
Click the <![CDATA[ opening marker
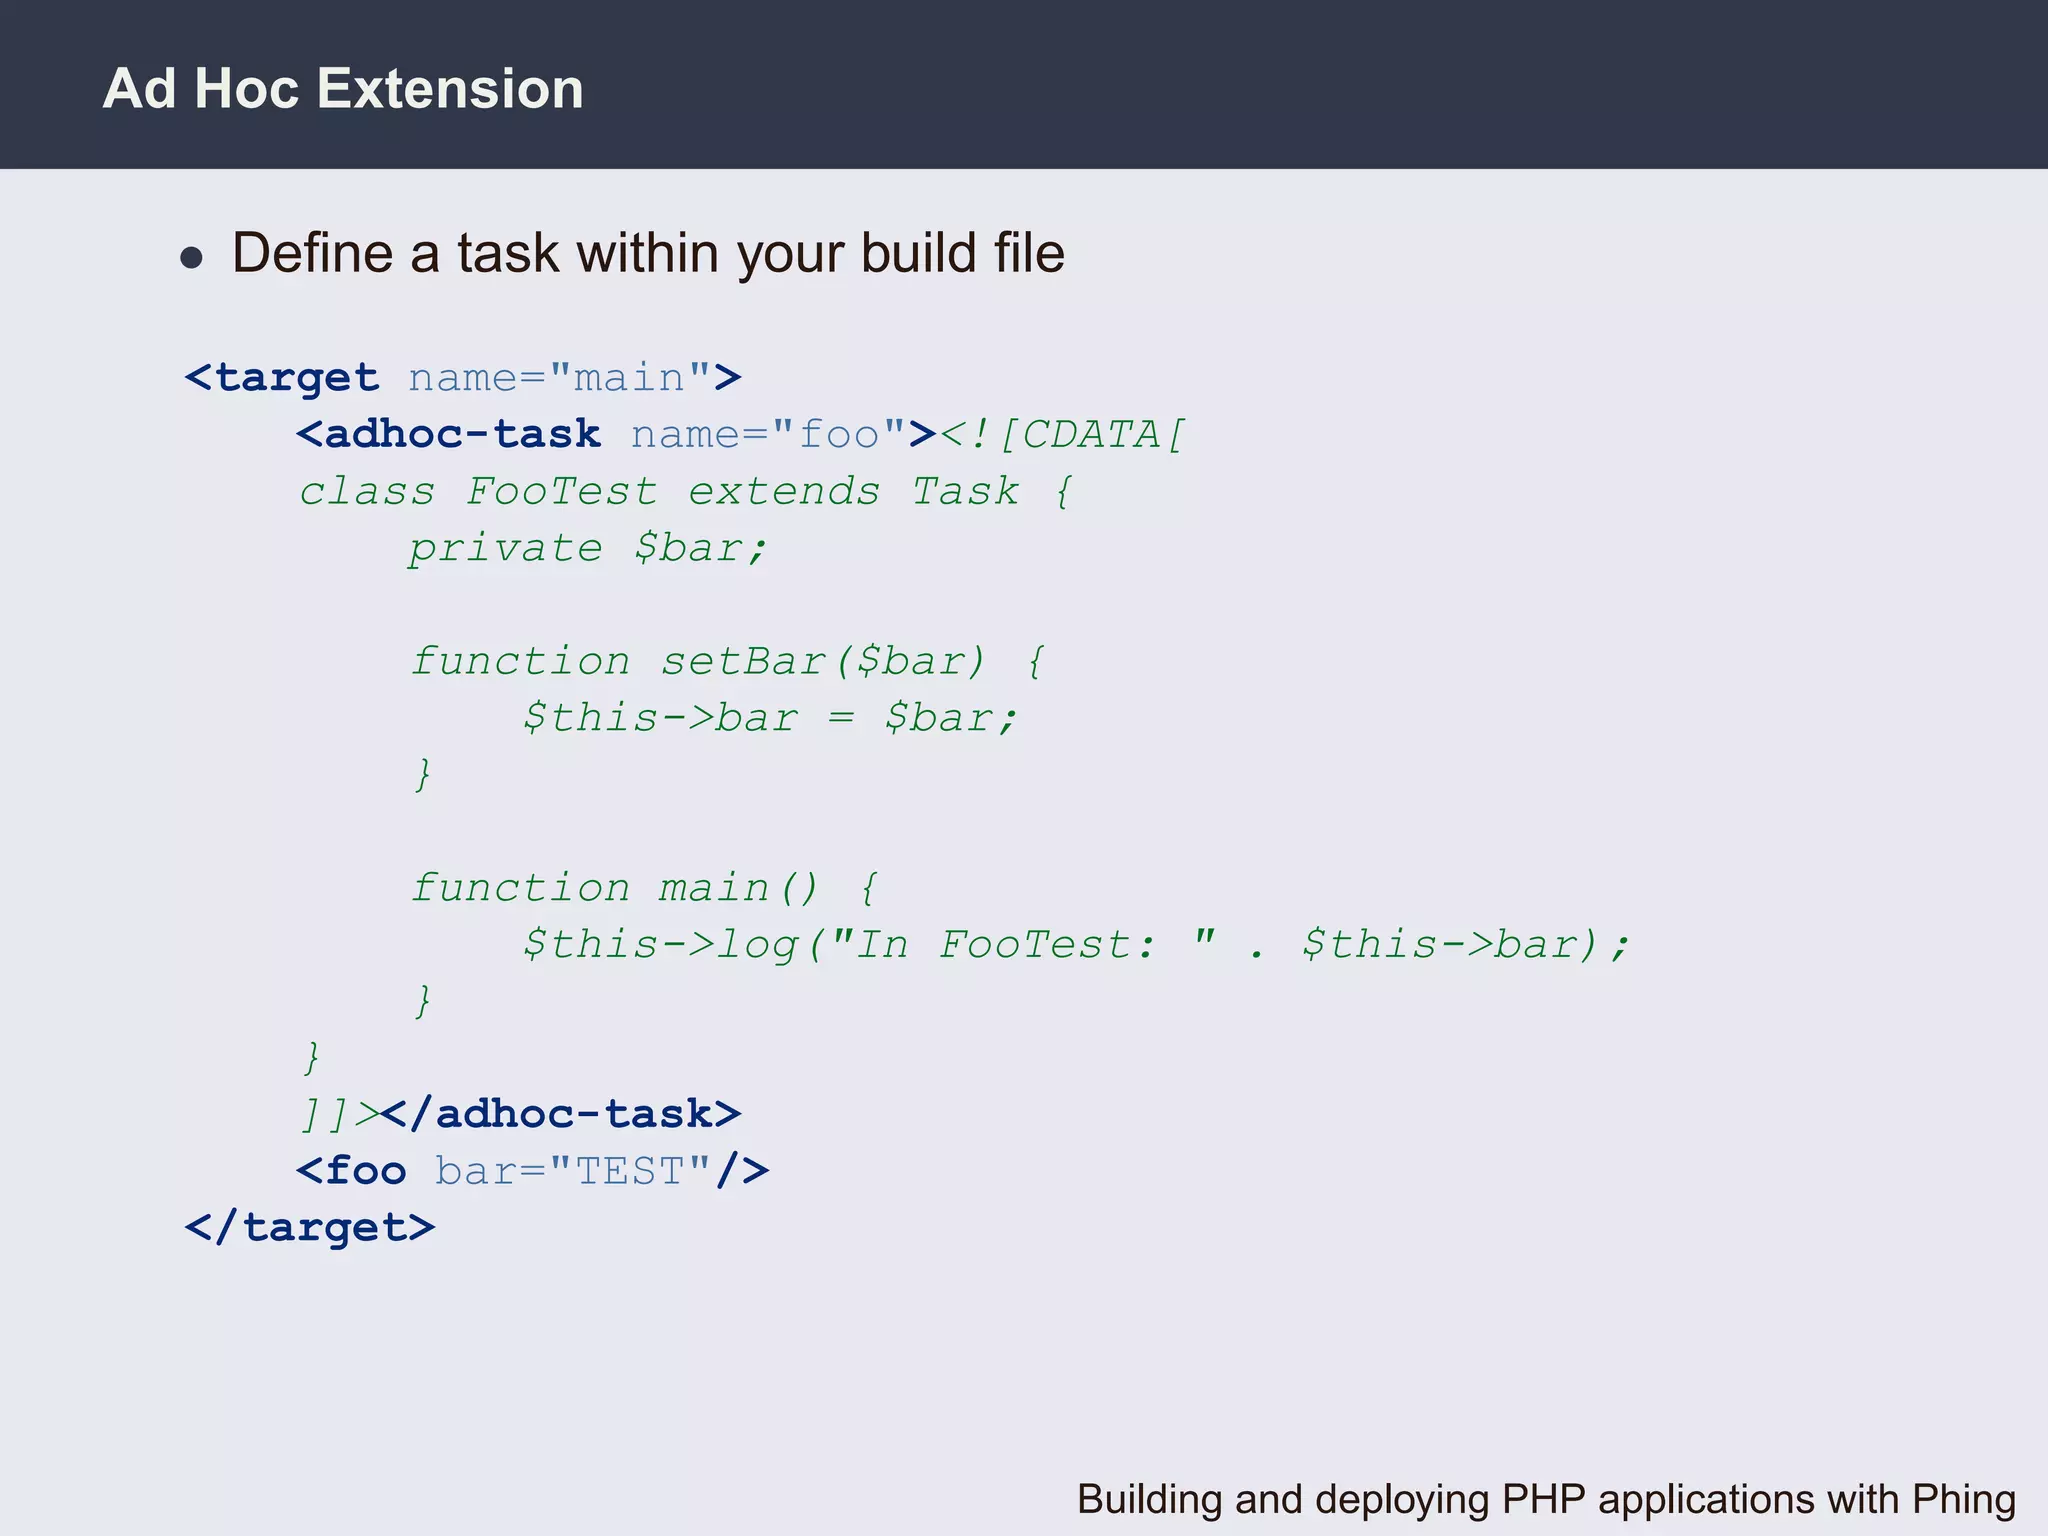(1062, 435)
